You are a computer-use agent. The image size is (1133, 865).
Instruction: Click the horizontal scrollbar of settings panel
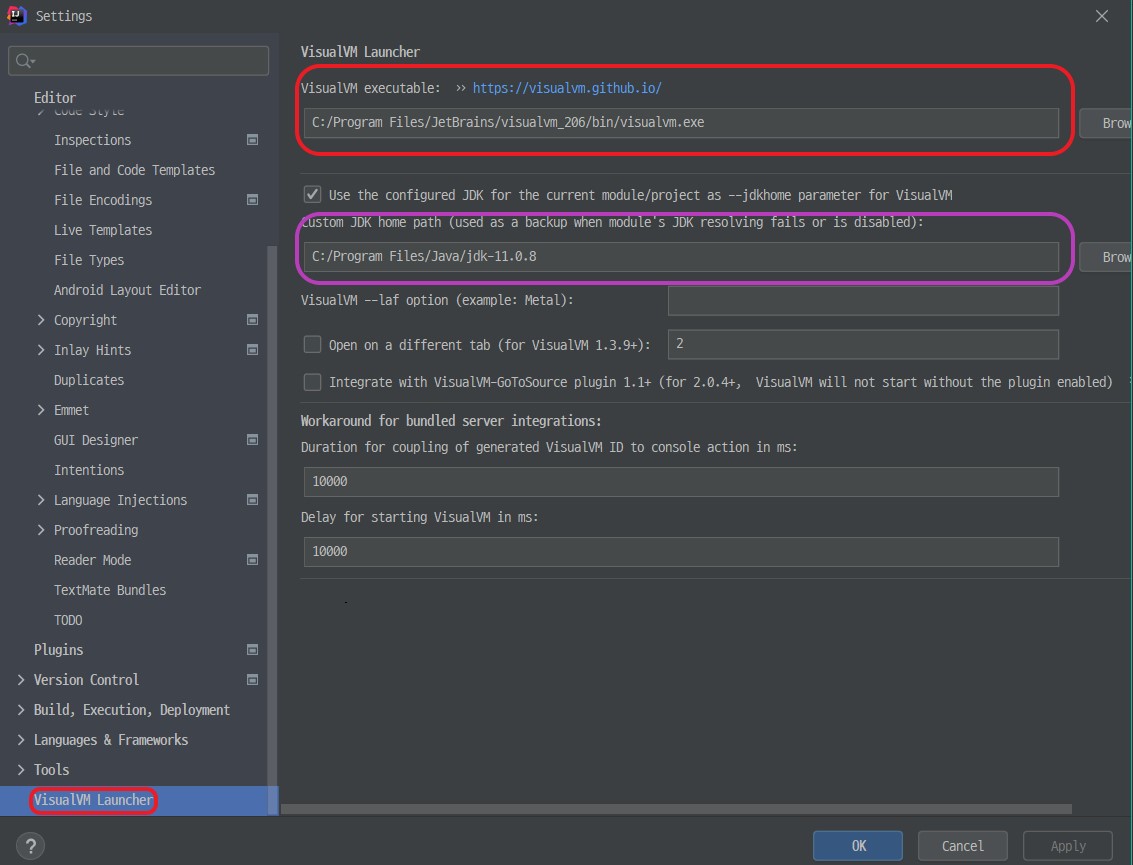[x=676, y=809]
